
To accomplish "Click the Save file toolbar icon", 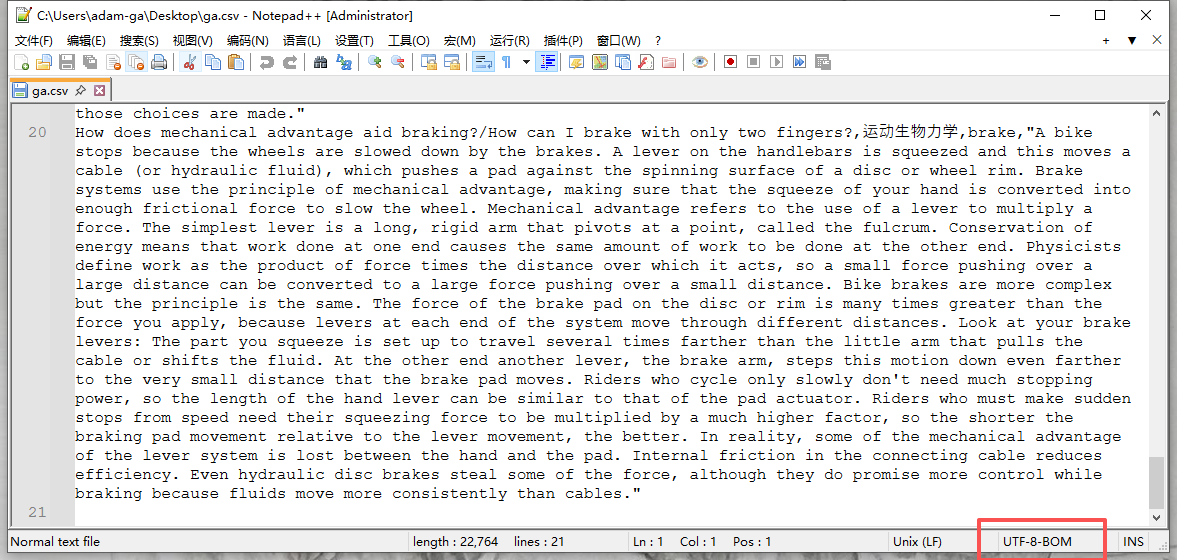I will (67, 62).
